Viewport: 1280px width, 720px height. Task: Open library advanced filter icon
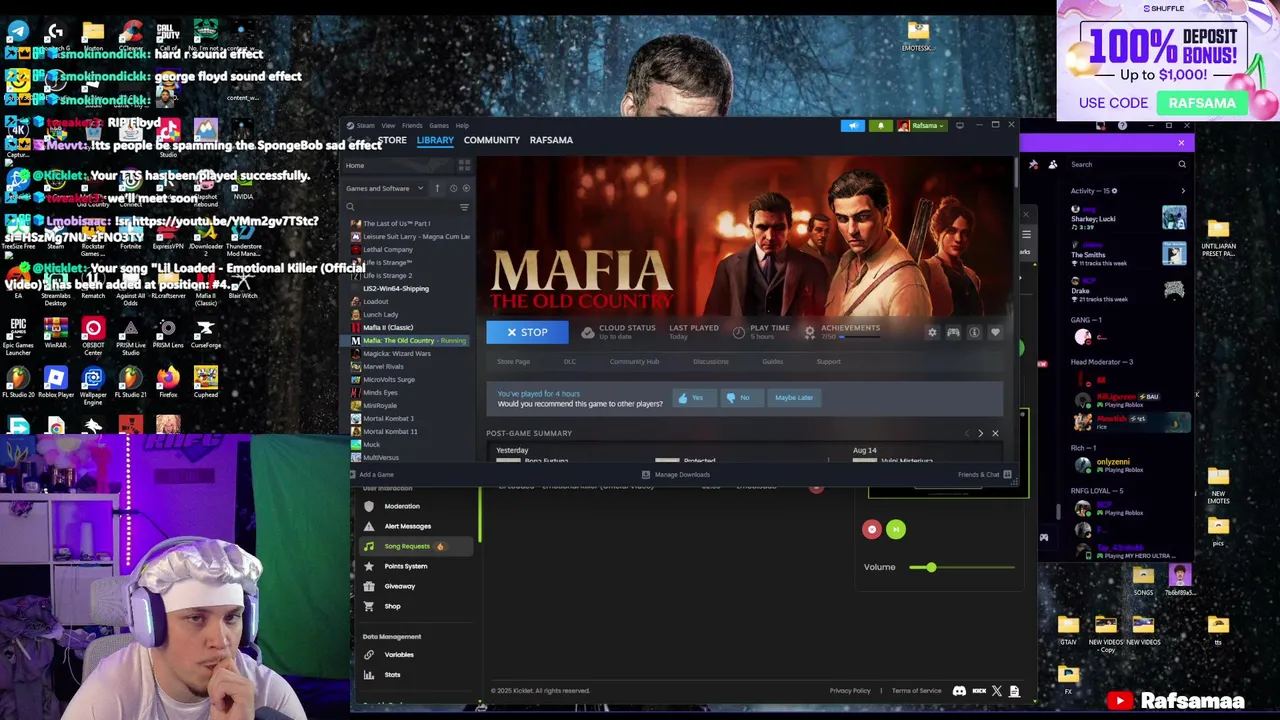464,207
